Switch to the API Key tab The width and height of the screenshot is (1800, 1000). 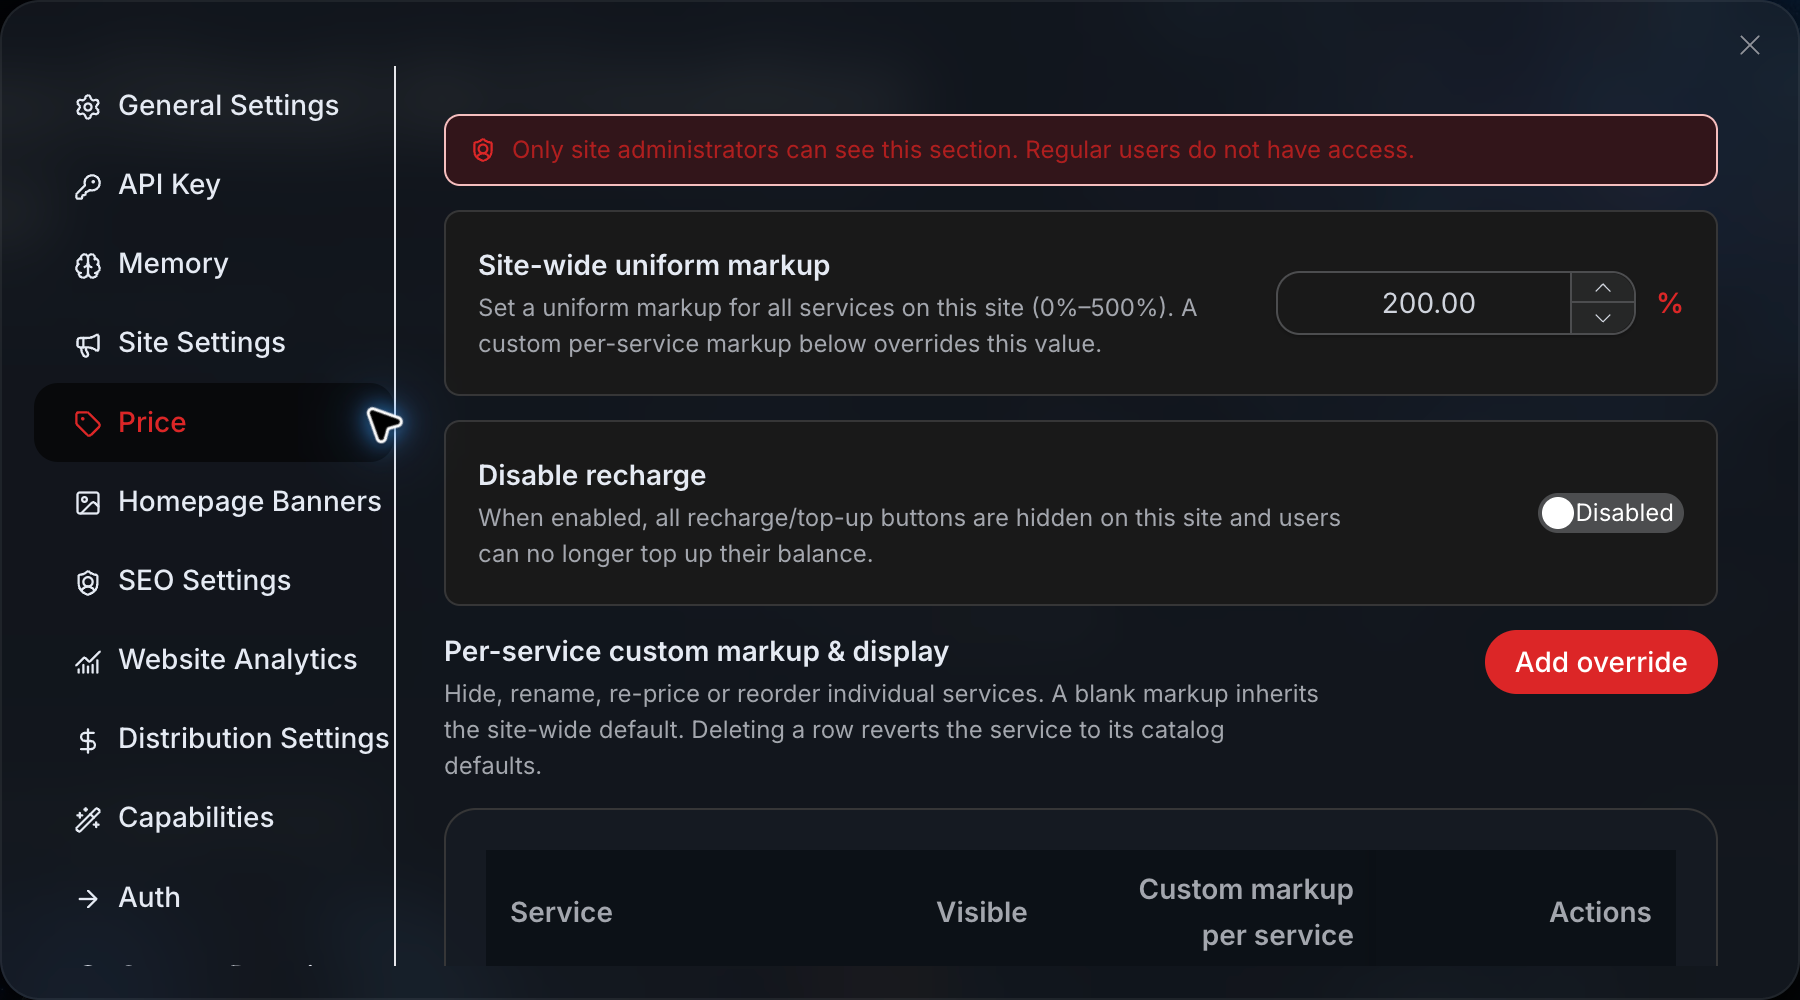214,185
